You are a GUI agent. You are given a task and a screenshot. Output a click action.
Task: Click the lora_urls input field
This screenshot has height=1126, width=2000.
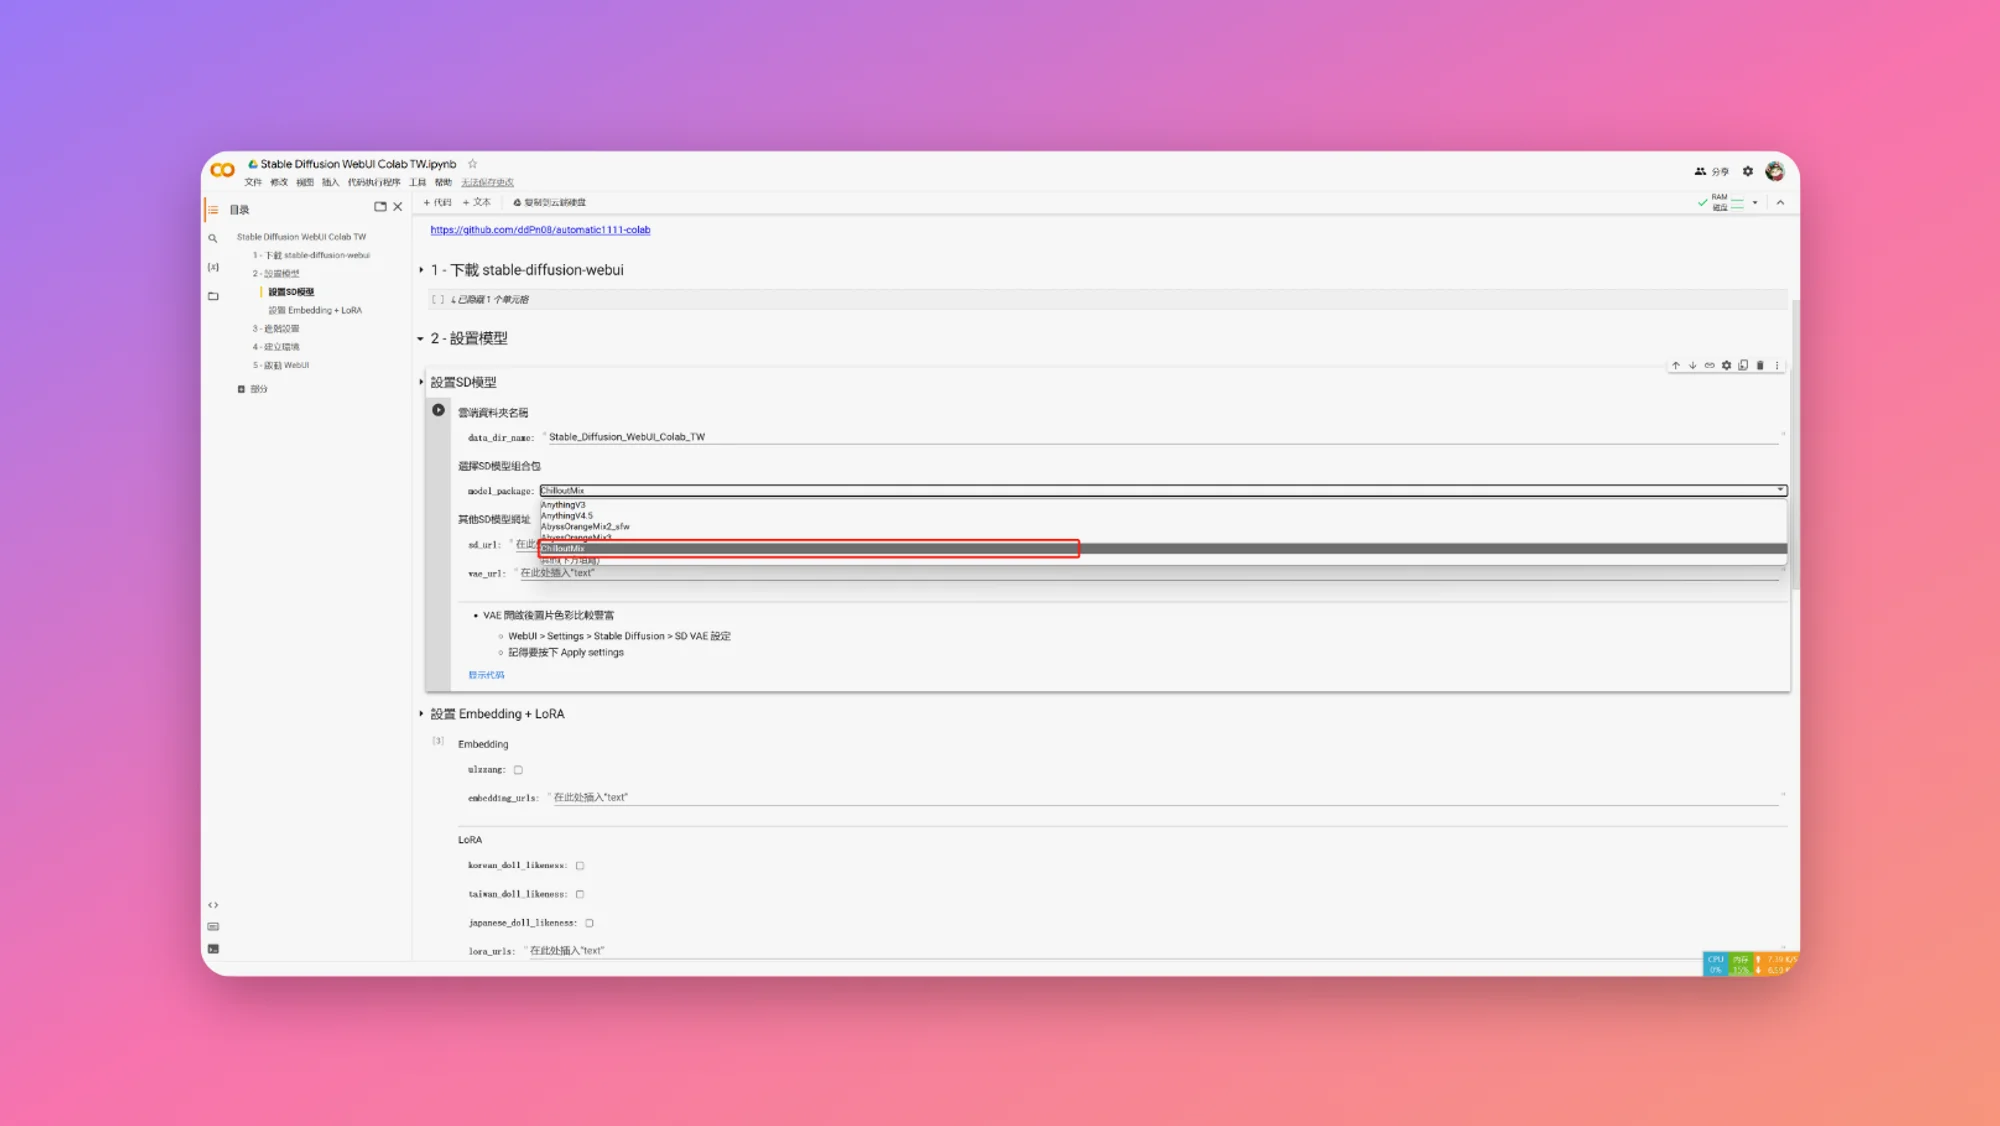click(x=1154, y=951)
